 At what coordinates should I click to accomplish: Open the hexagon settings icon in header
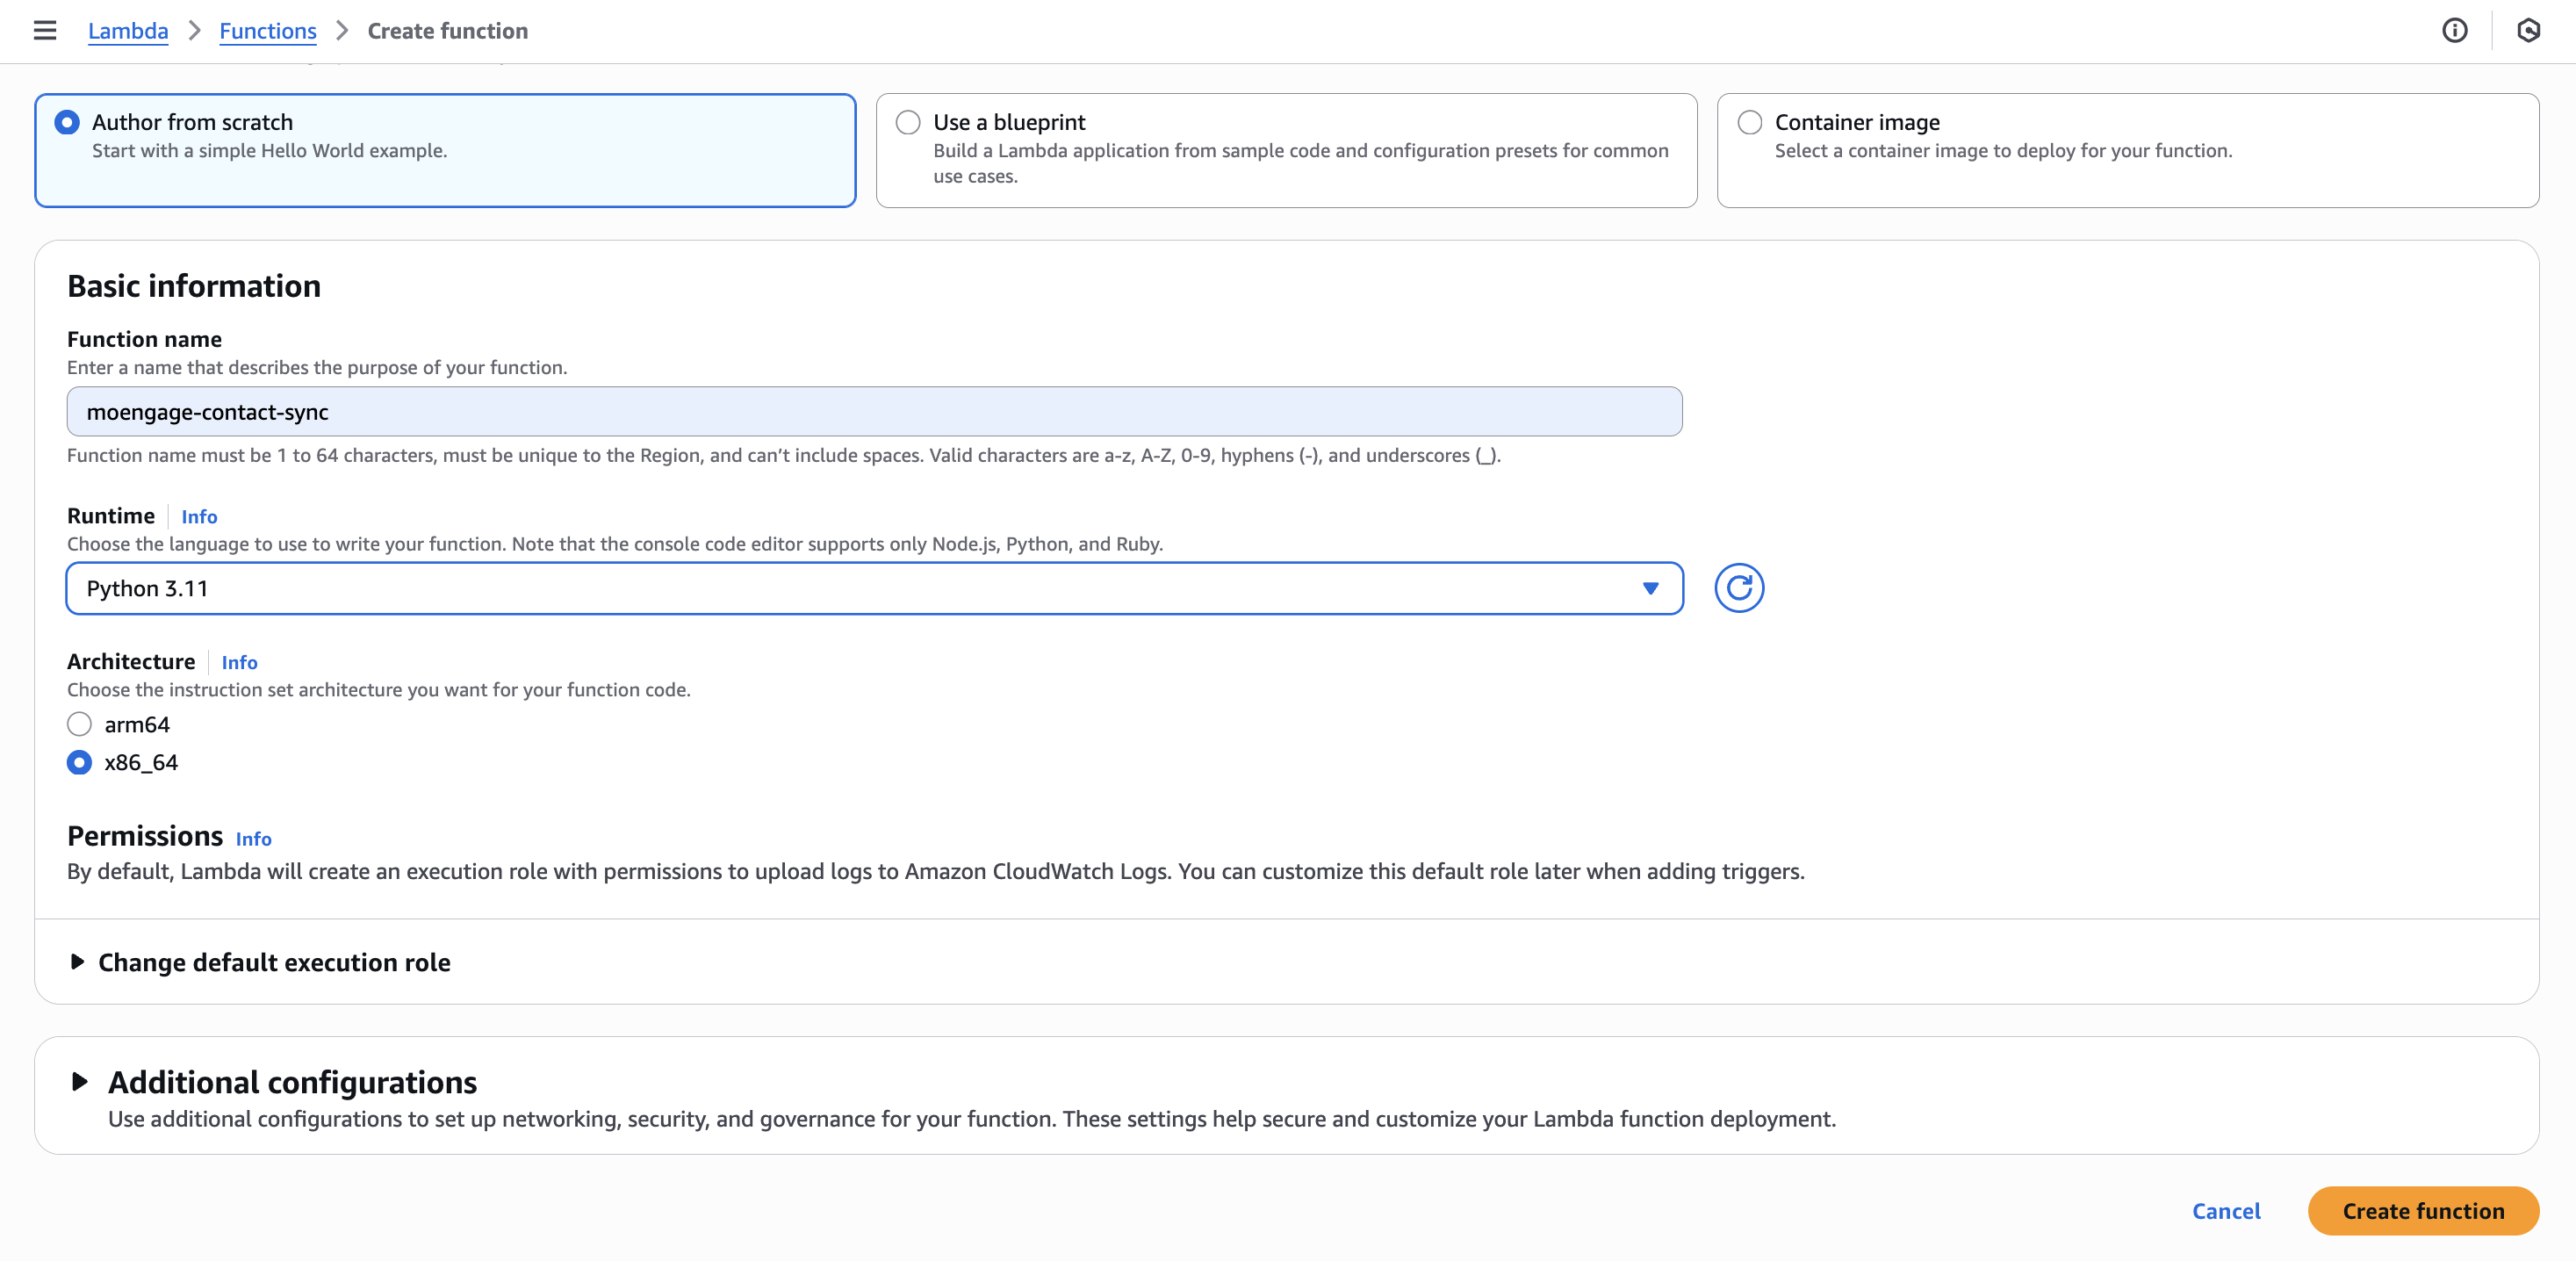tap(2528, 30)
